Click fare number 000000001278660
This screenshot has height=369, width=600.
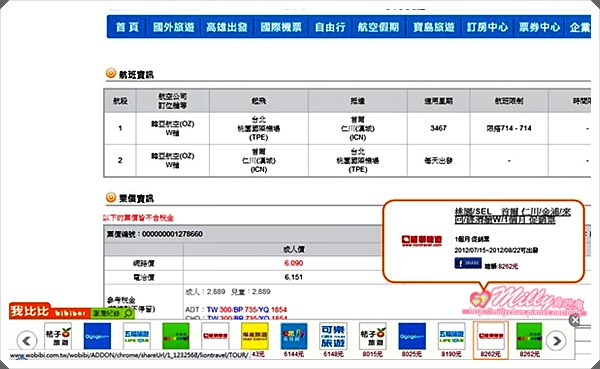click(x=172, y=234)
